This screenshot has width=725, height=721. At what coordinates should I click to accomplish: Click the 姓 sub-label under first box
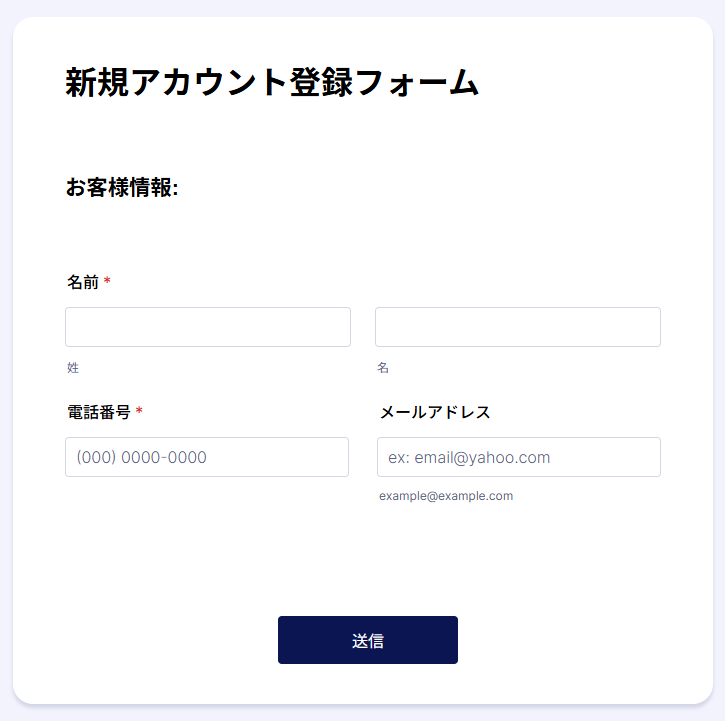[x=73, y=368]
